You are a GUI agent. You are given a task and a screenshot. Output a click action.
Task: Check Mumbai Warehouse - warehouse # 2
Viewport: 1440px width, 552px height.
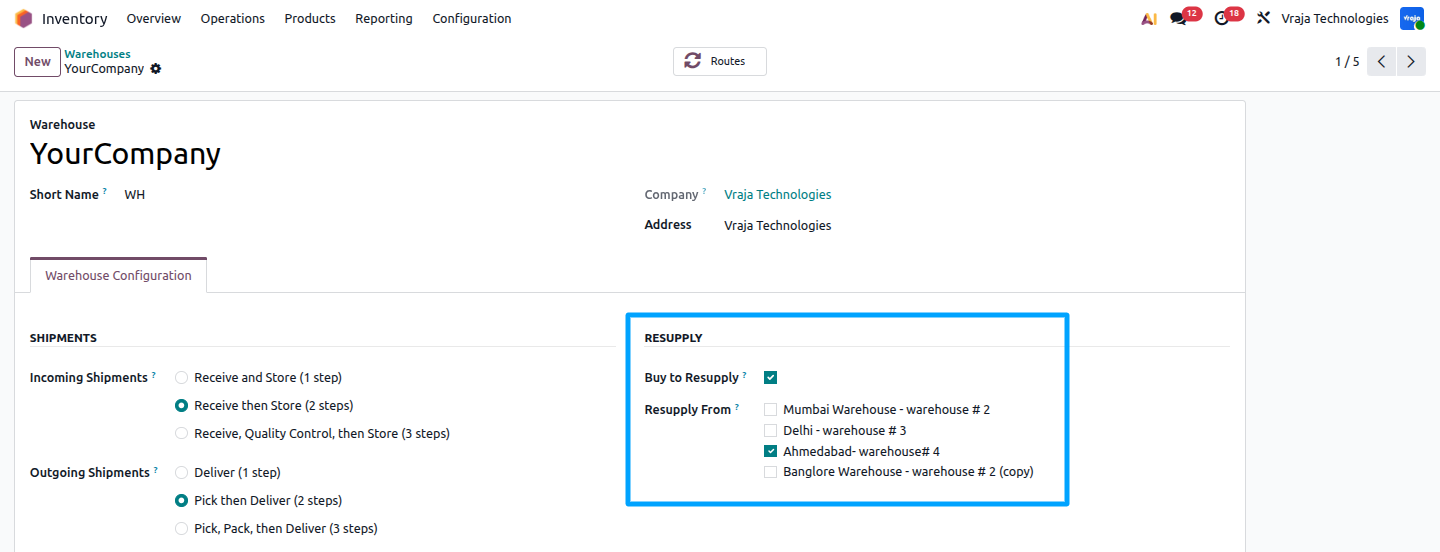point(771,410)
